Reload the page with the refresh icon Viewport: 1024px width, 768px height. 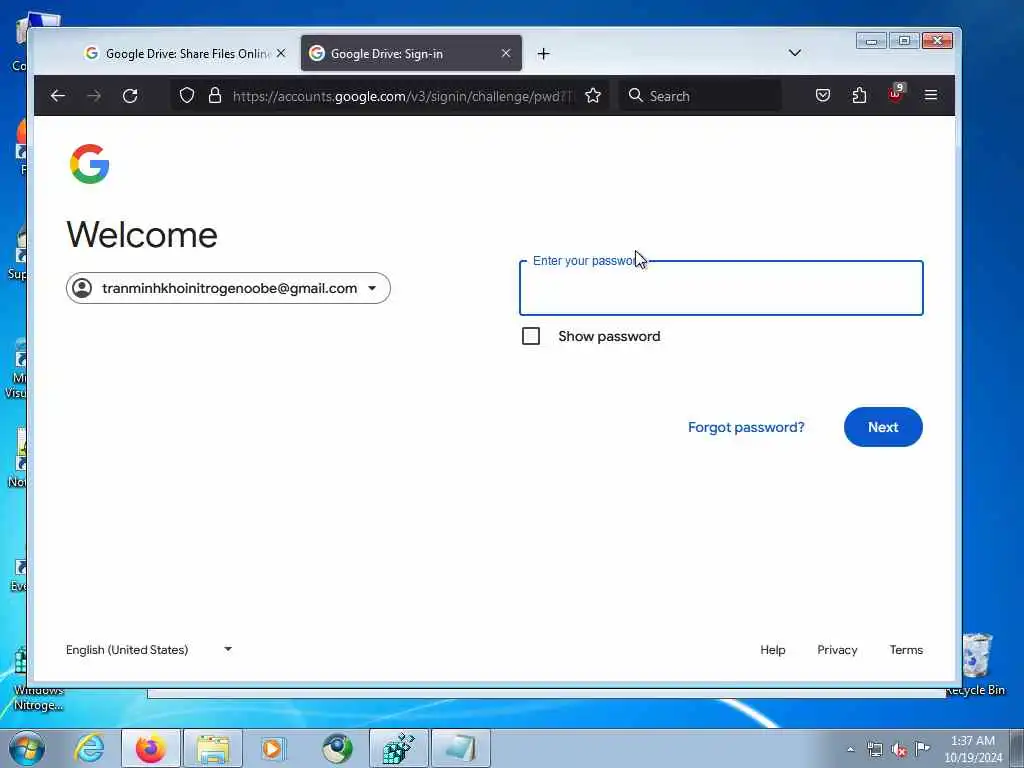pos(130,96)
